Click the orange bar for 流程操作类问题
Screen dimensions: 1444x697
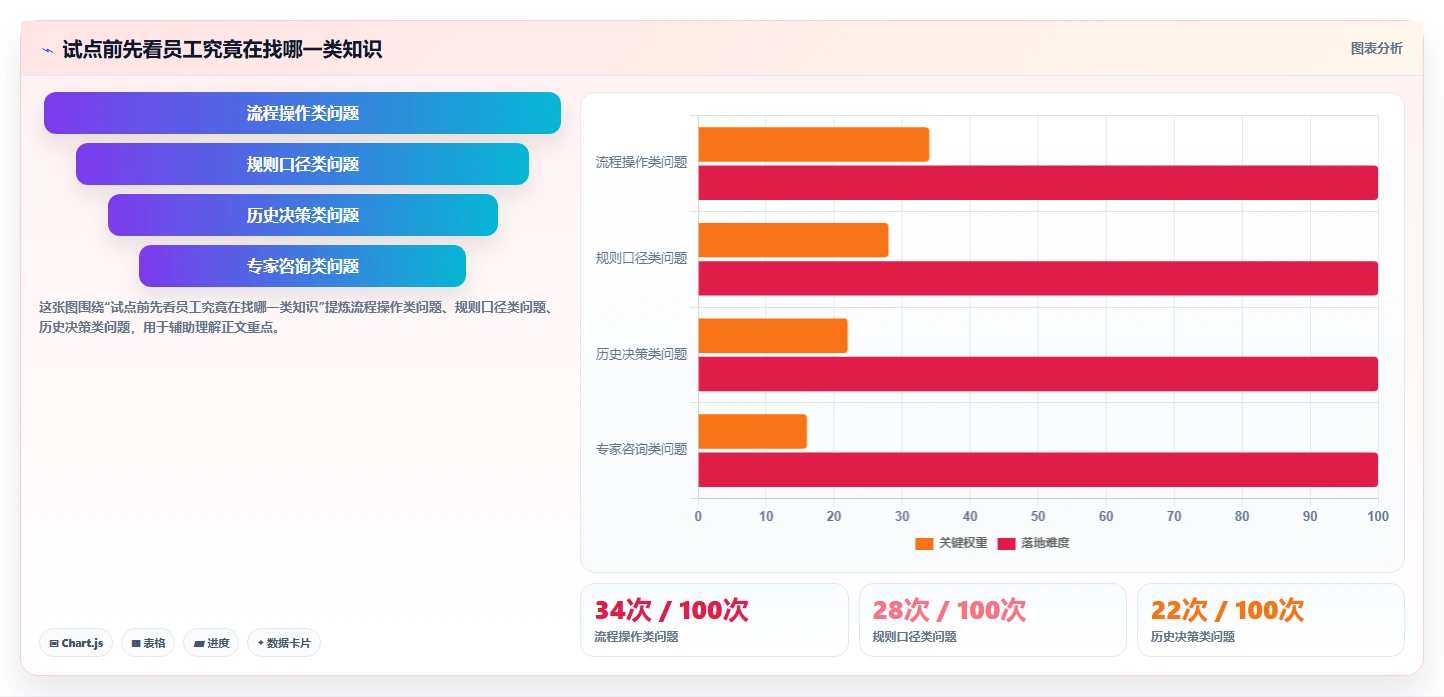(x=813, y=144)
